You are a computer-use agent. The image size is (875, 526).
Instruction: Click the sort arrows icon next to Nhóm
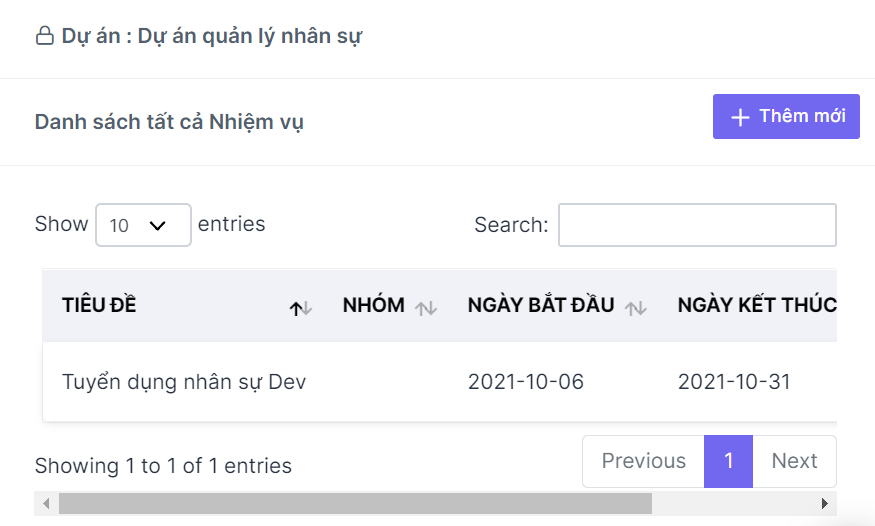coord(426,308)
